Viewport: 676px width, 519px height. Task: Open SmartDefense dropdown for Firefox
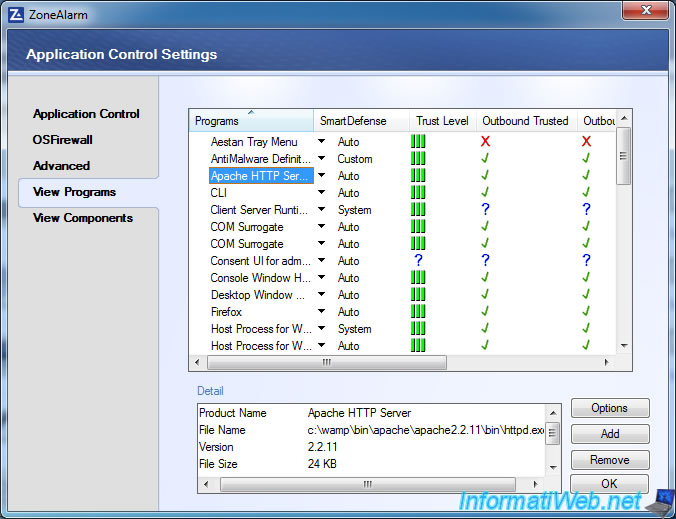pyautogui.click(x=322, y=312)
